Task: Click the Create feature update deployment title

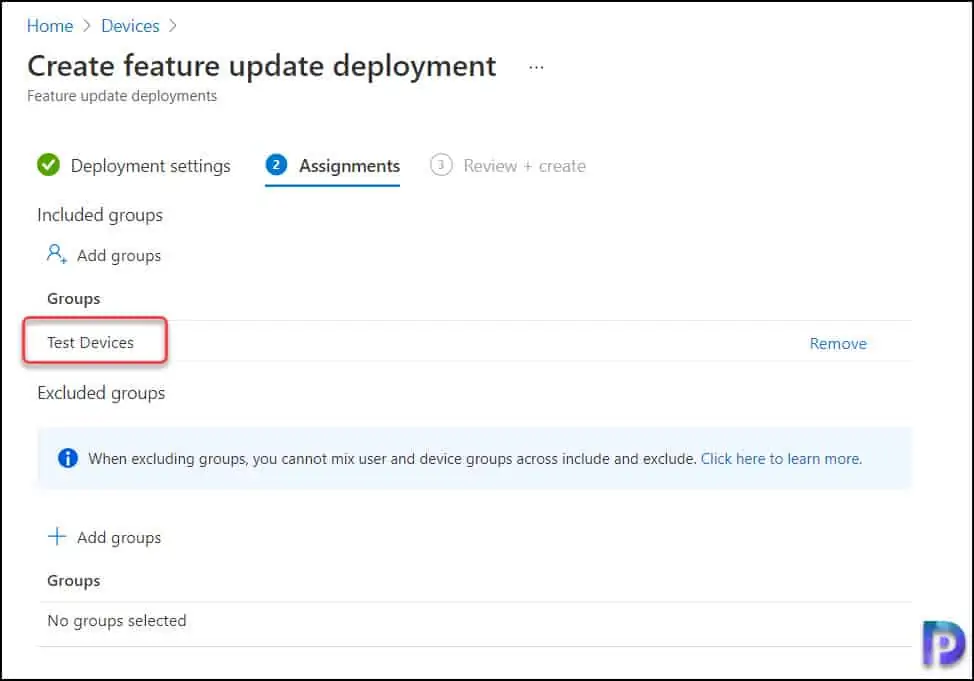Action: click(x=262, y=66)
